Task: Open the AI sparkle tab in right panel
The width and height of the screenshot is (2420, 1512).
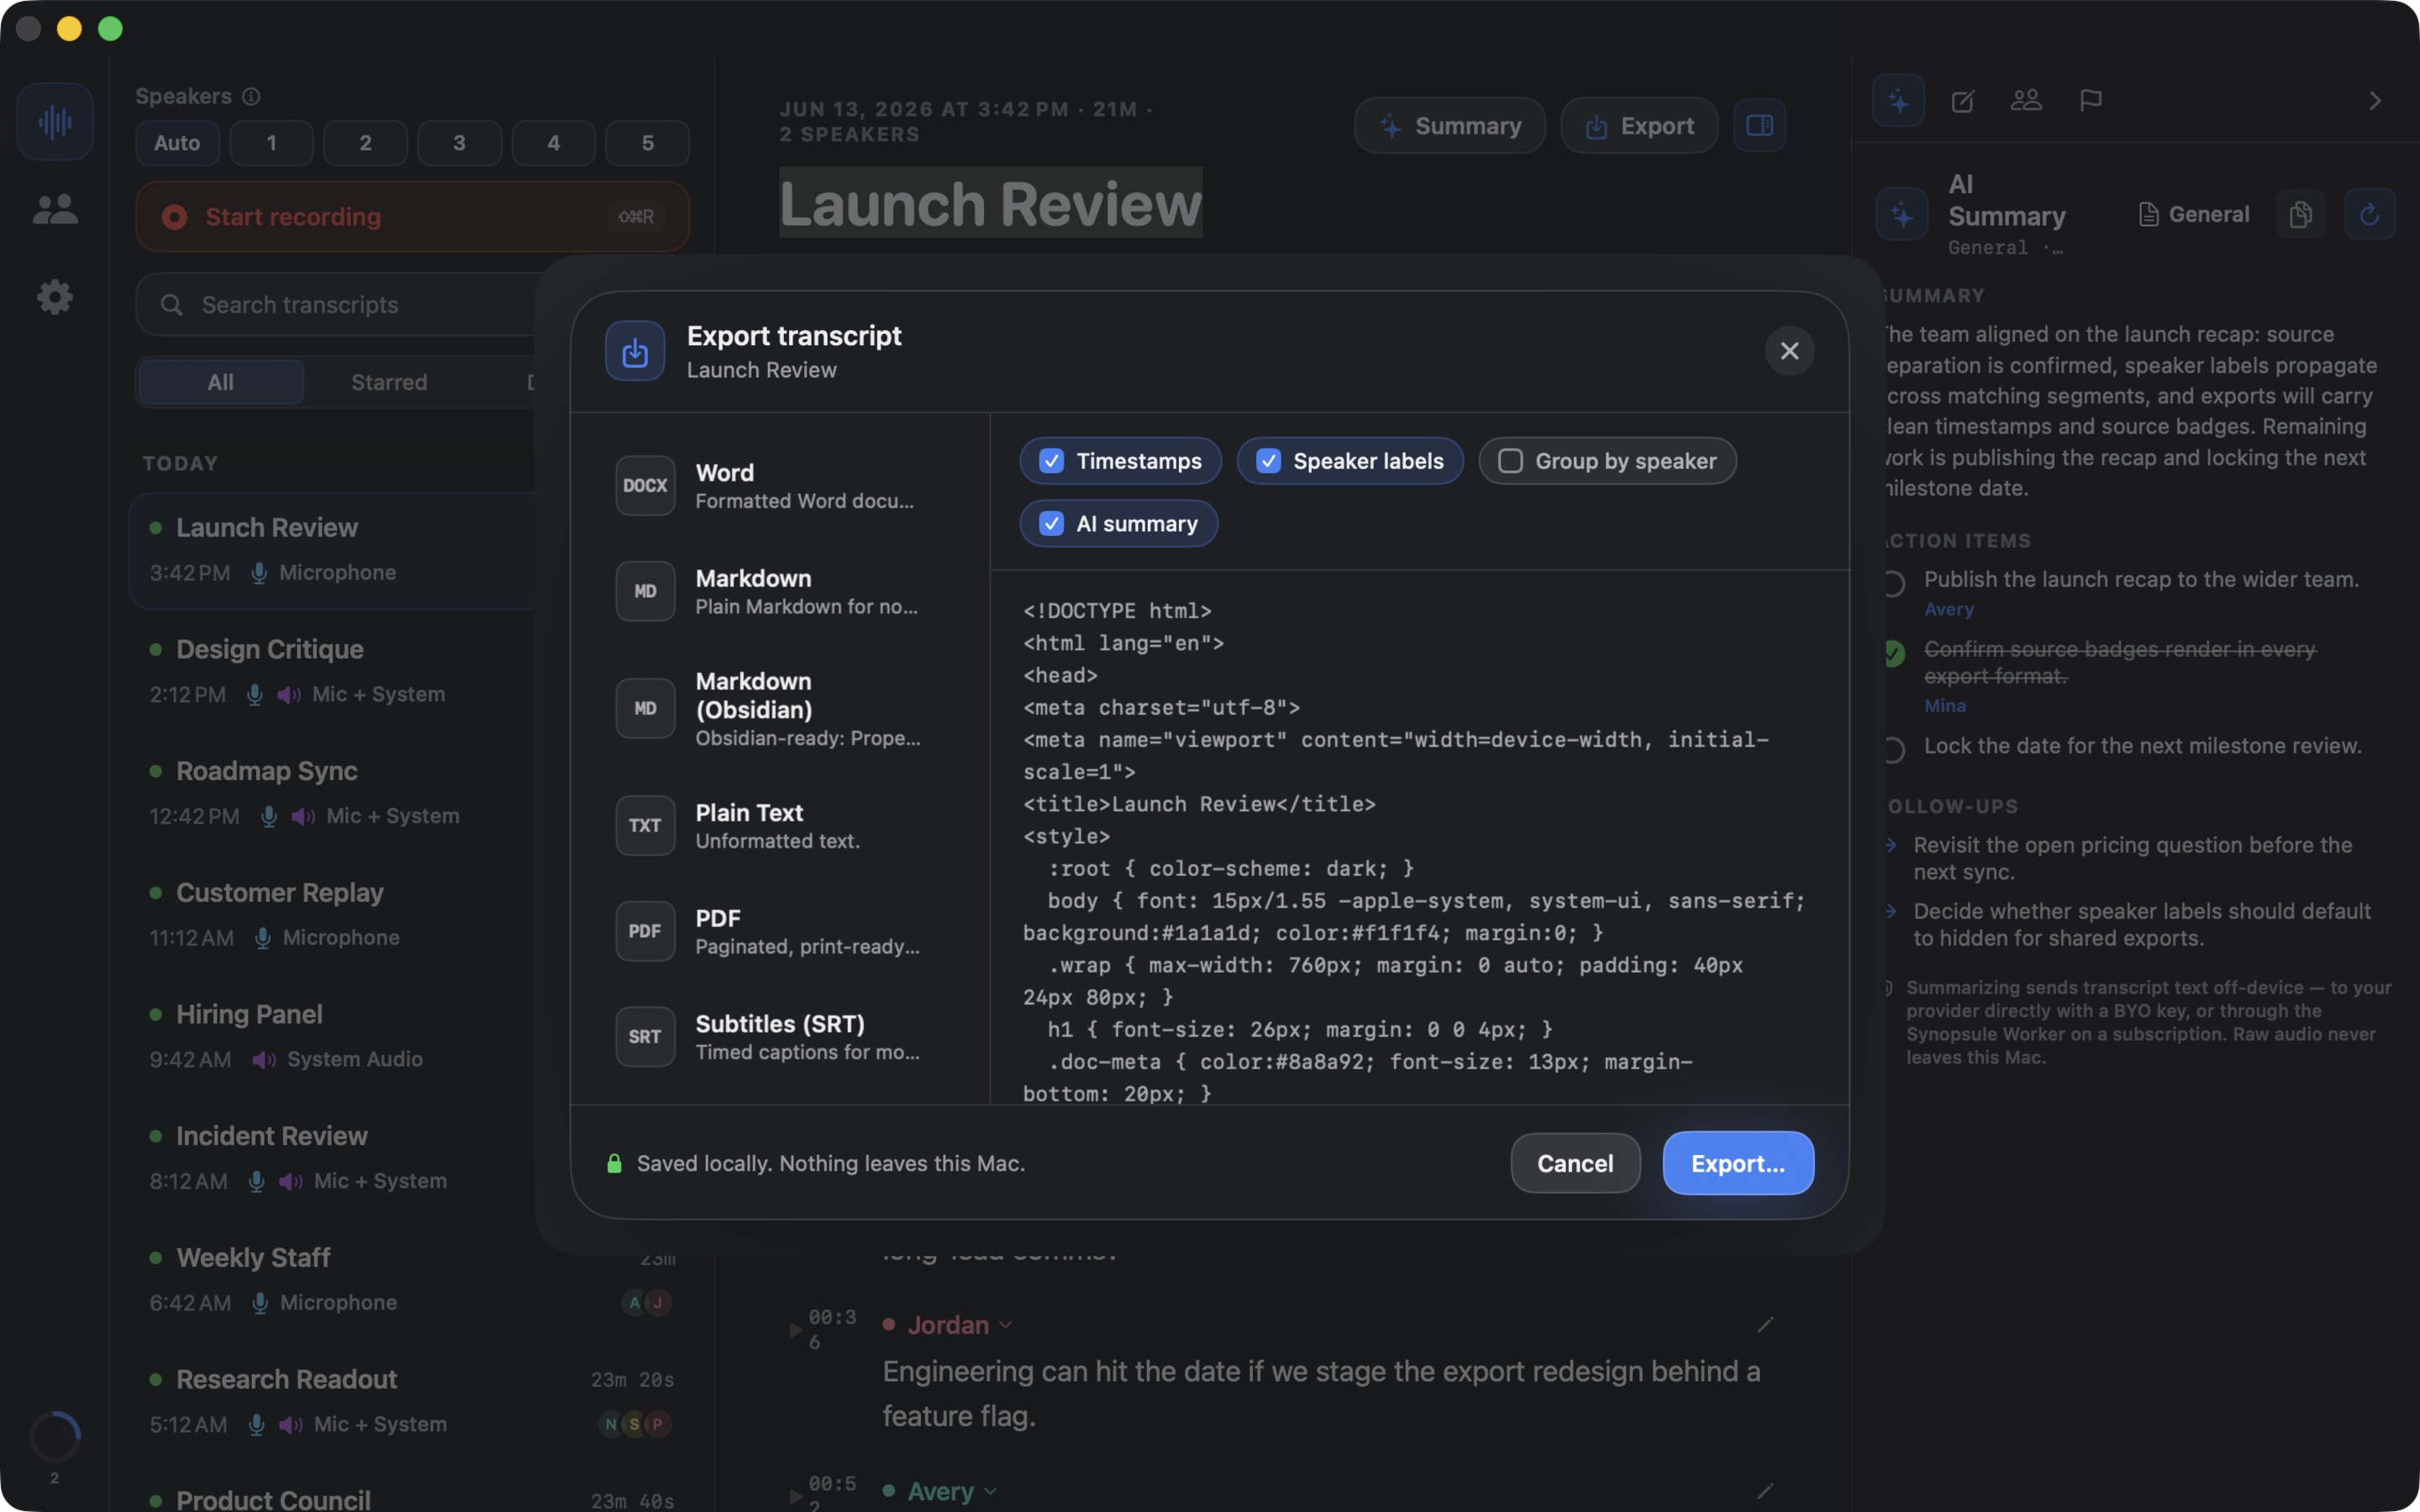Action: click(x=1898, y=101)
